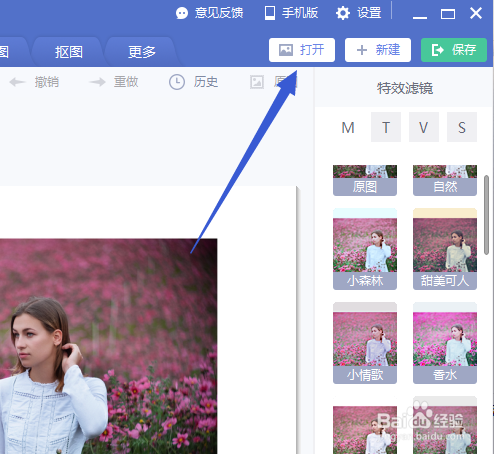Open 设置 gear icon
This screenshot has width=494, height=454.
(343, 13)
